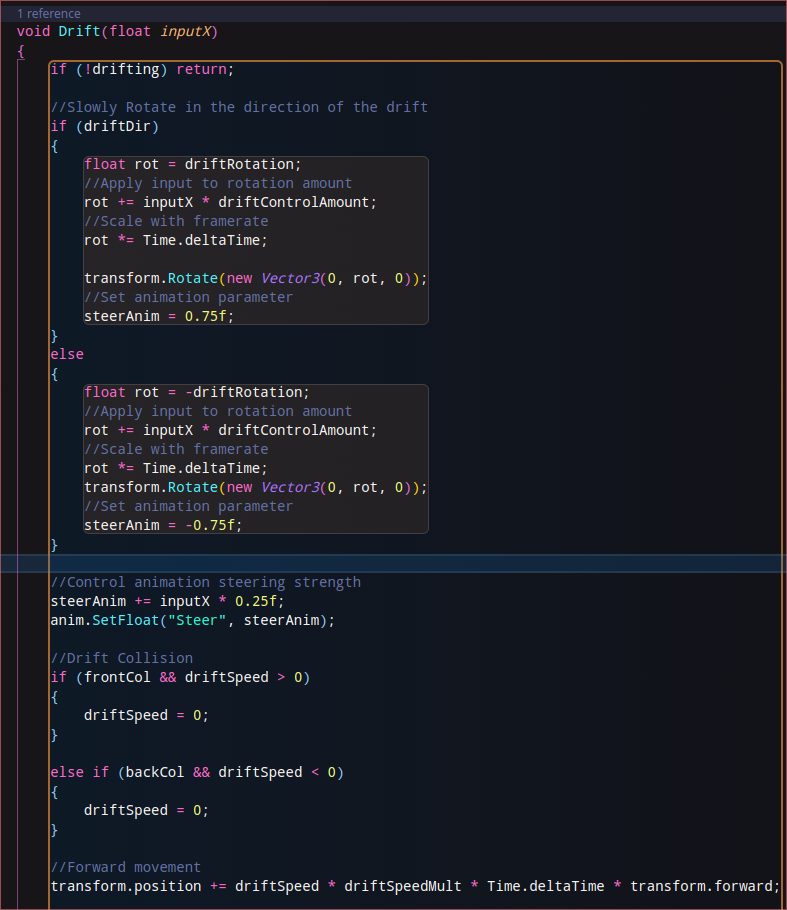Viewport: 787px width, 910px height.
Task: Click the standalone else keyword
Action: [x=67, y=355]
